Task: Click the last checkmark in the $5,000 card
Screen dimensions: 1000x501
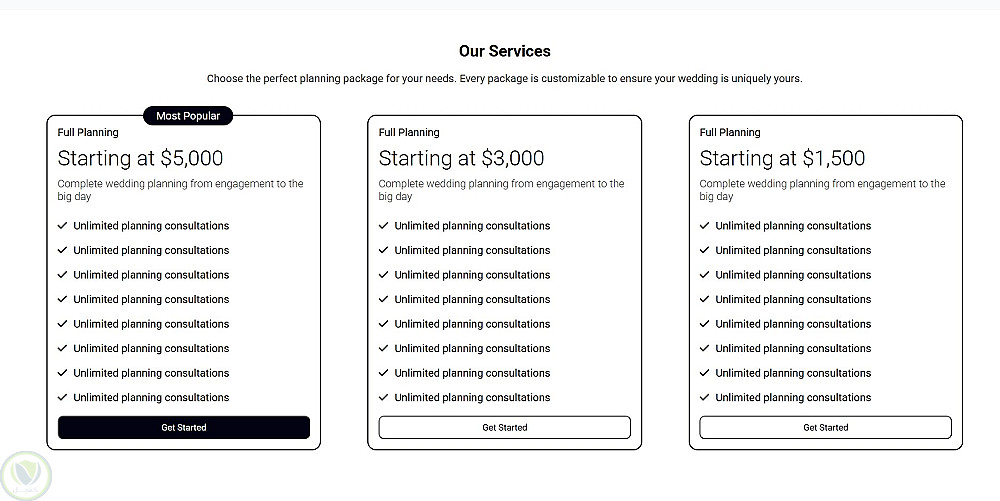Action: point(62,398)
